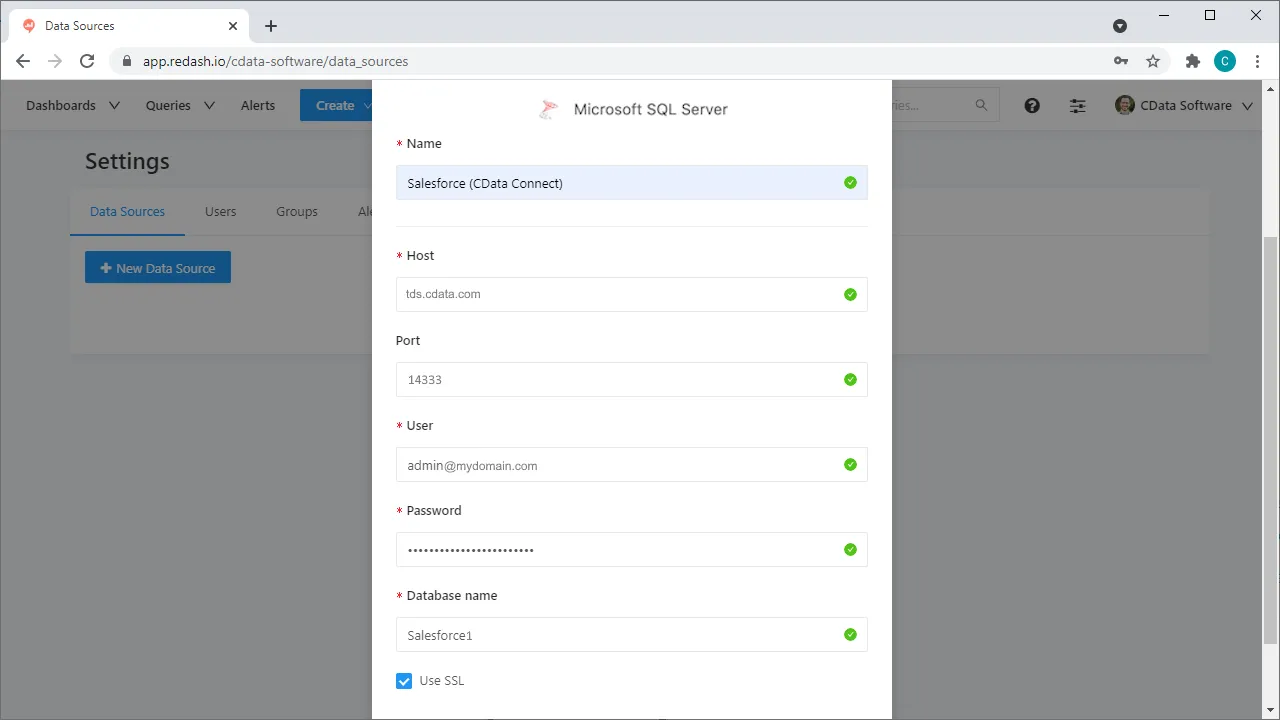This screenshot has height=720, width=1280.
Task: Click the Chrome profile avatar icon
Action: point(1224,61)
